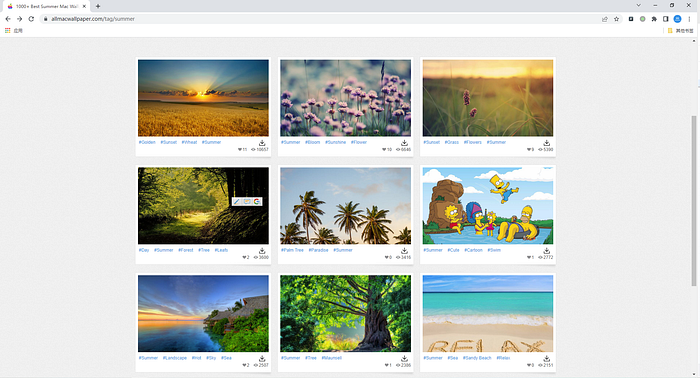Bookmark this page with the star icon

[x=617, y=19]
